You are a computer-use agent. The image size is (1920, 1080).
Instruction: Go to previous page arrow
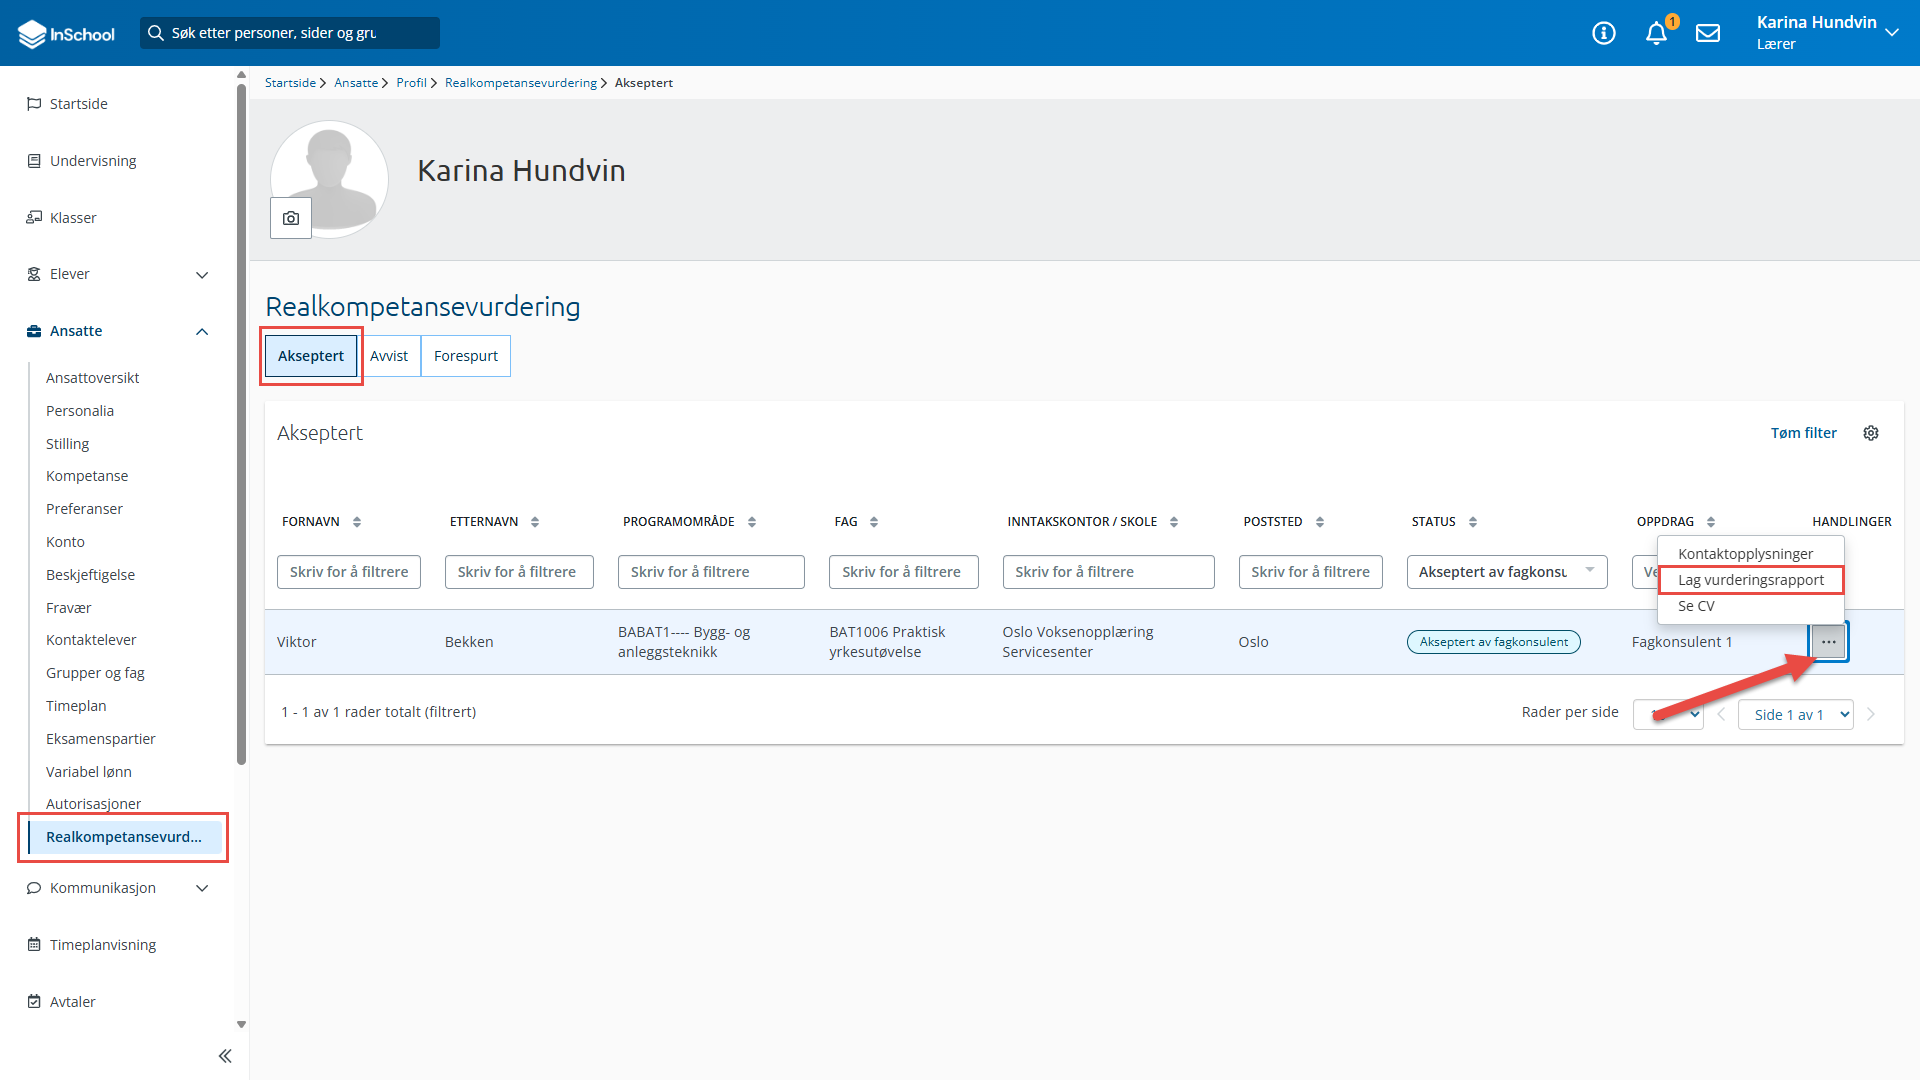coord(1721,714)
